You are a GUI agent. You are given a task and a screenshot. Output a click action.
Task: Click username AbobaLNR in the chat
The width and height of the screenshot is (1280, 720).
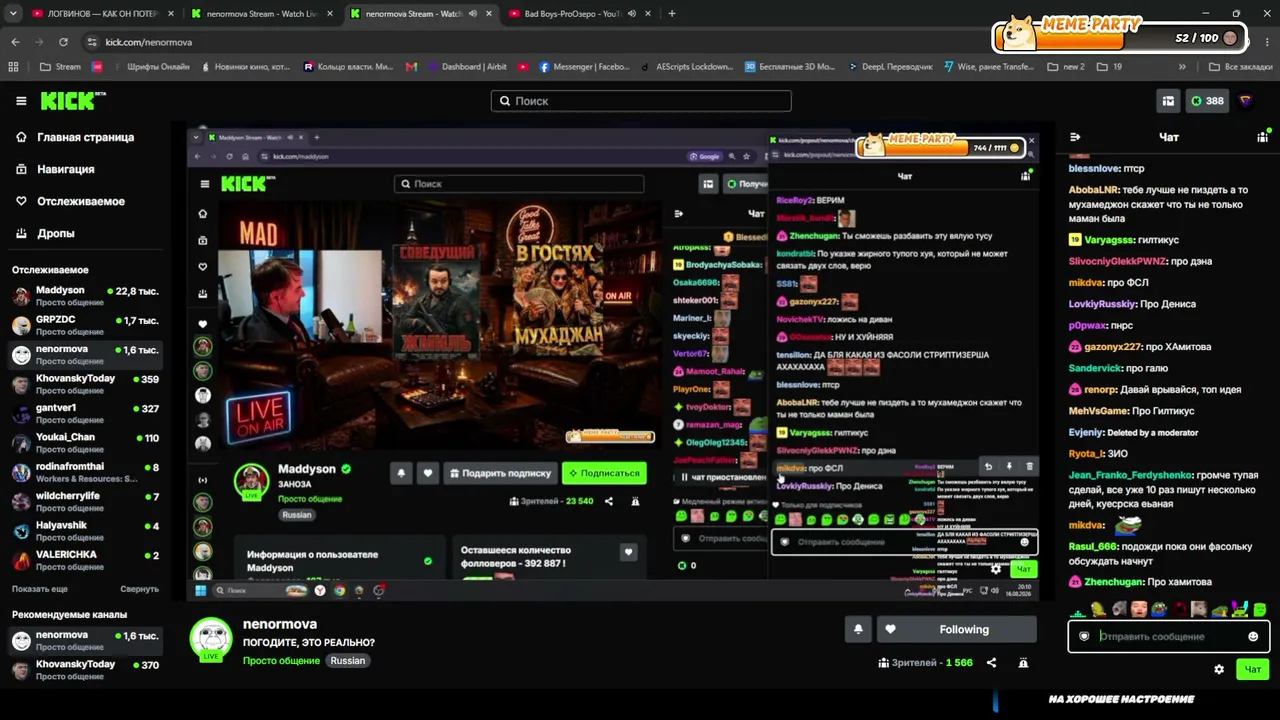tap(1094, 190)
